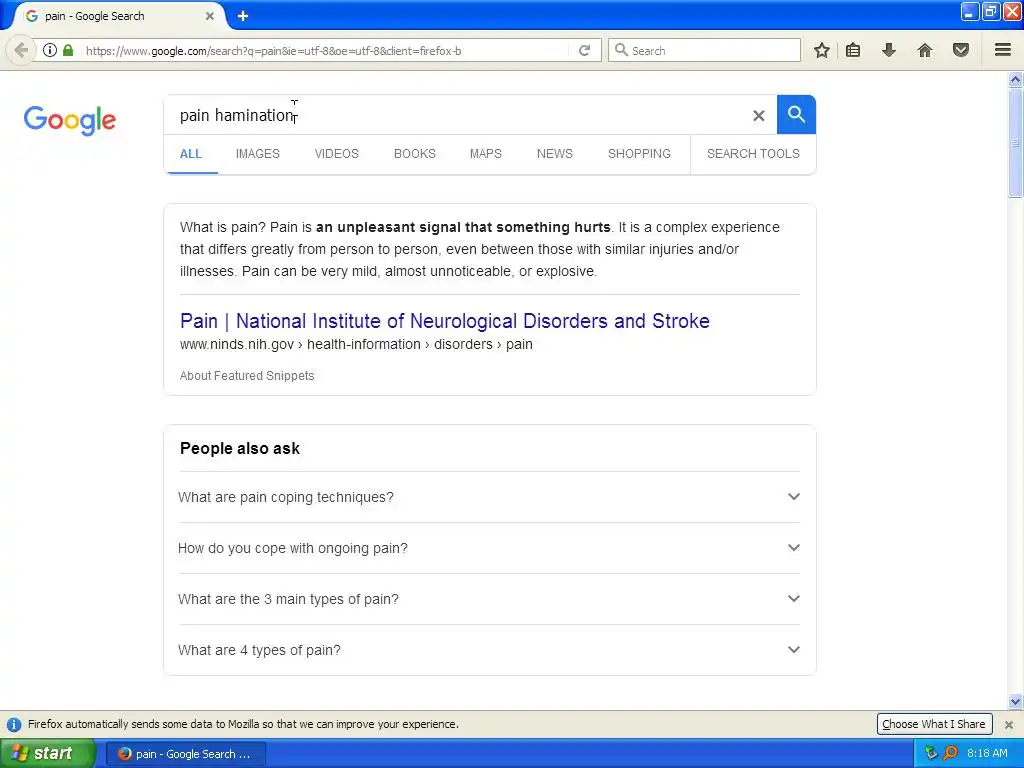Click the 'People also ask' heading
The image size is (1024, 768).
point(240,449)
